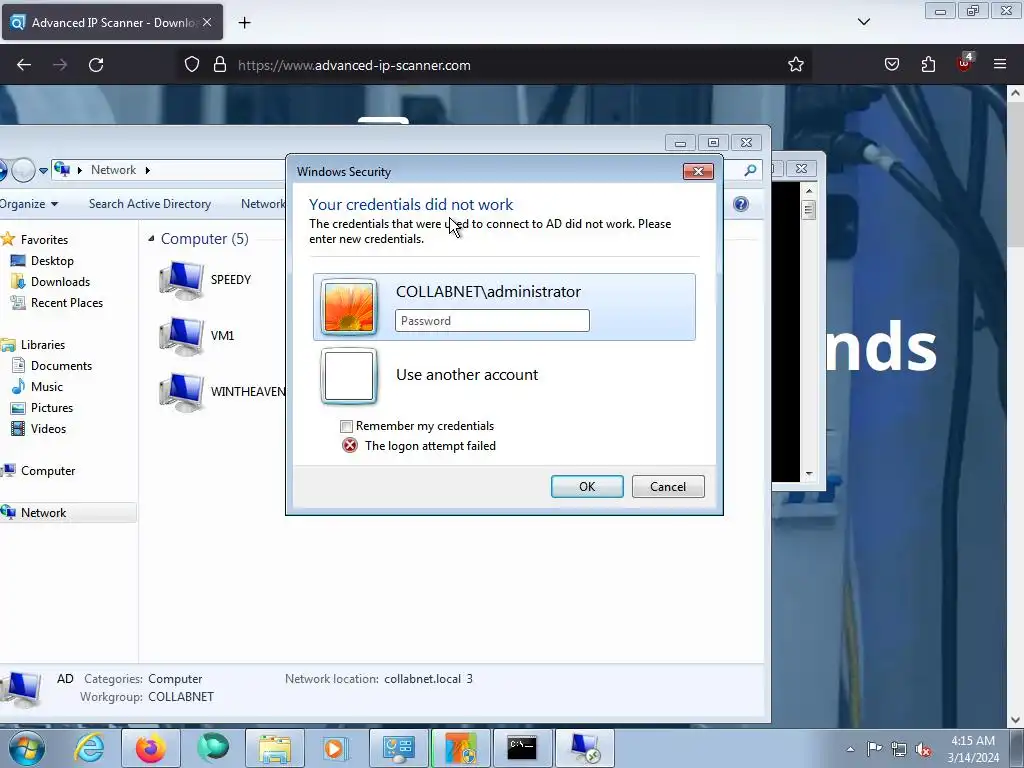Click the address bar URL field
Image resolution: width=1024 pixels, height=768 pixels.
[496, 65]
